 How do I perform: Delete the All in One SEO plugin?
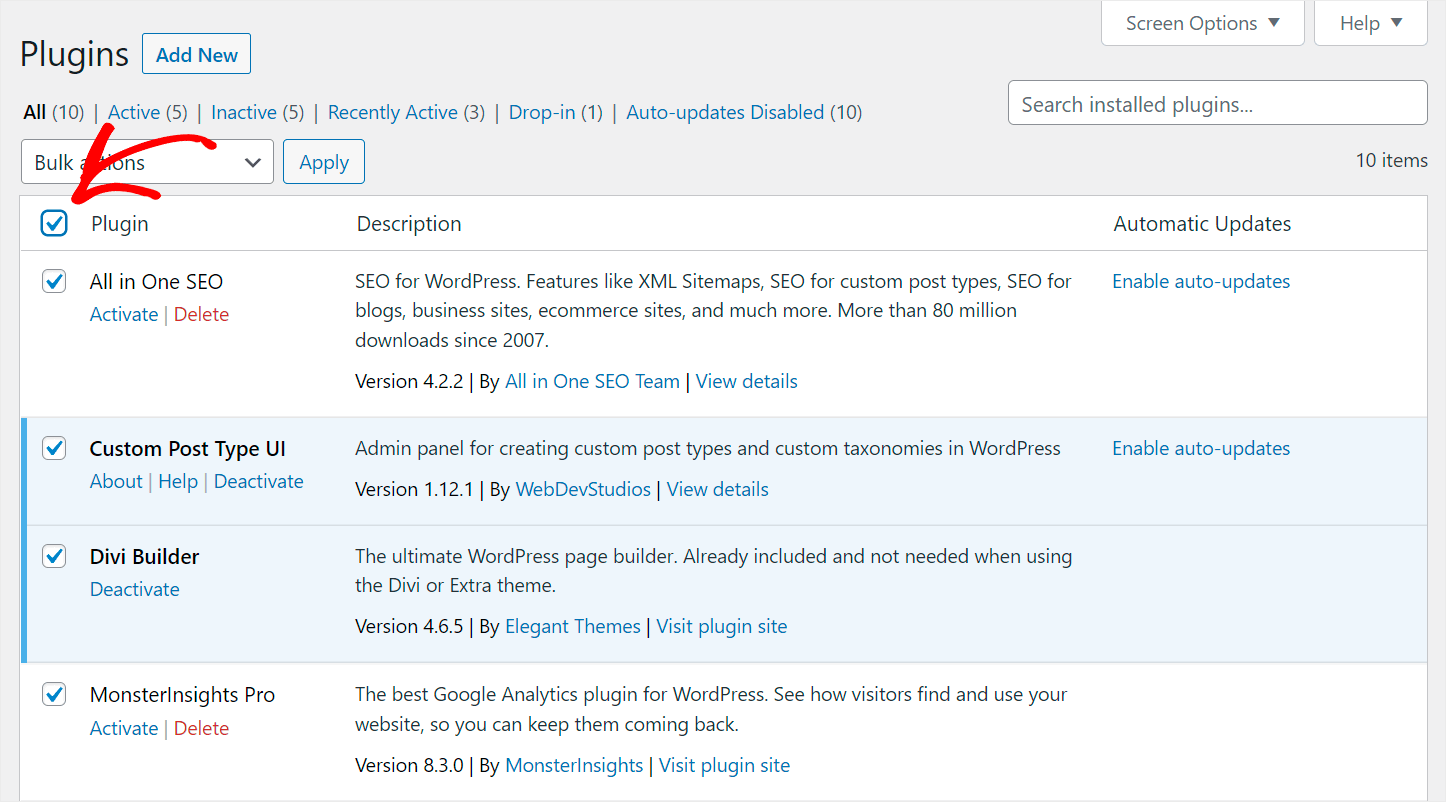tap(202, 314)
